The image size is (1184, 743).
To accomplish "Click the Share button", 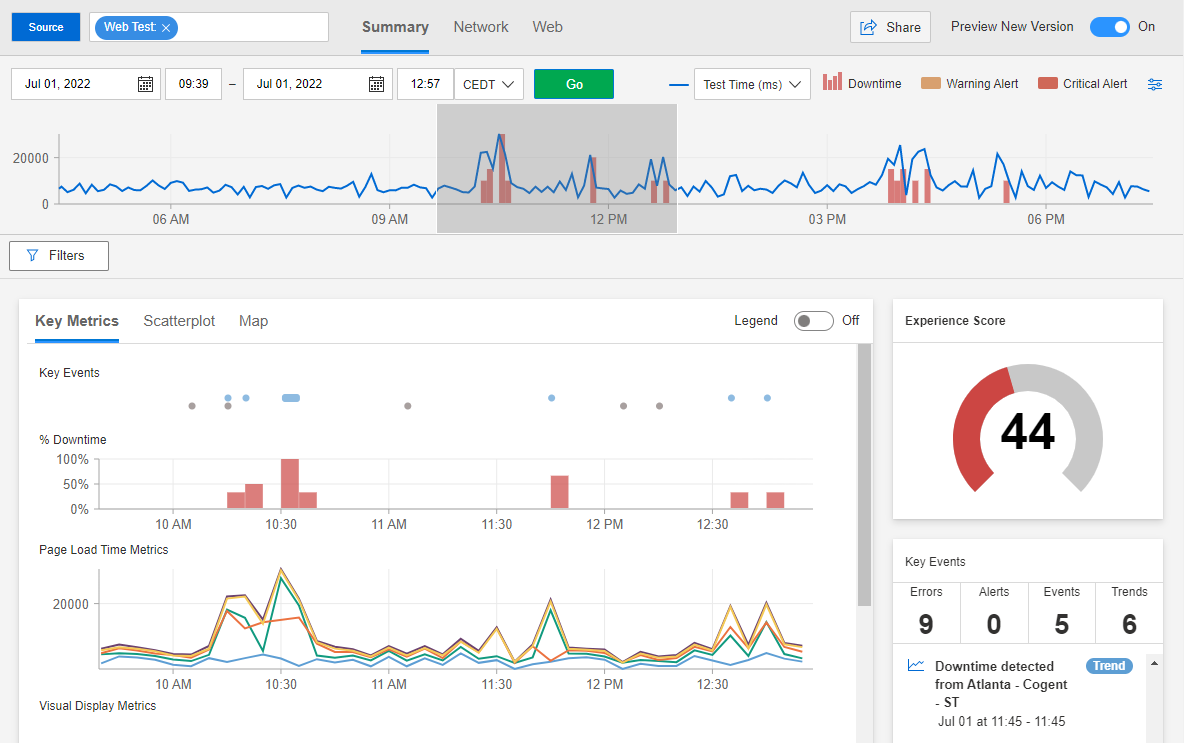I will [x=890, y=27].
